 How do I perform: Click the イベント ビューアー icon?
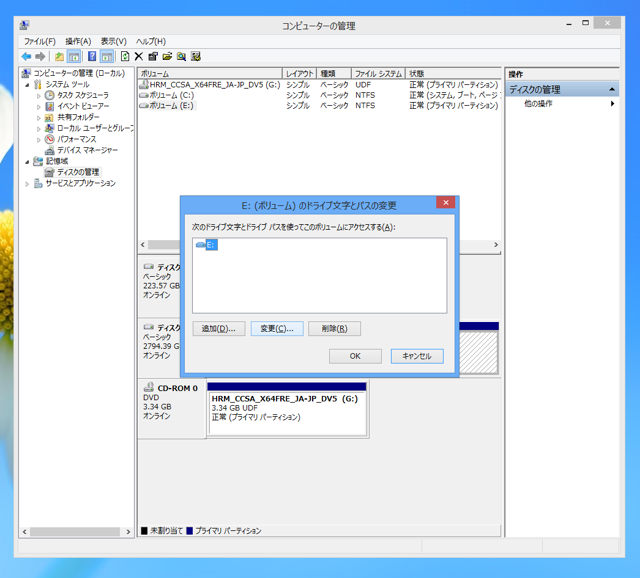point(49,106)
